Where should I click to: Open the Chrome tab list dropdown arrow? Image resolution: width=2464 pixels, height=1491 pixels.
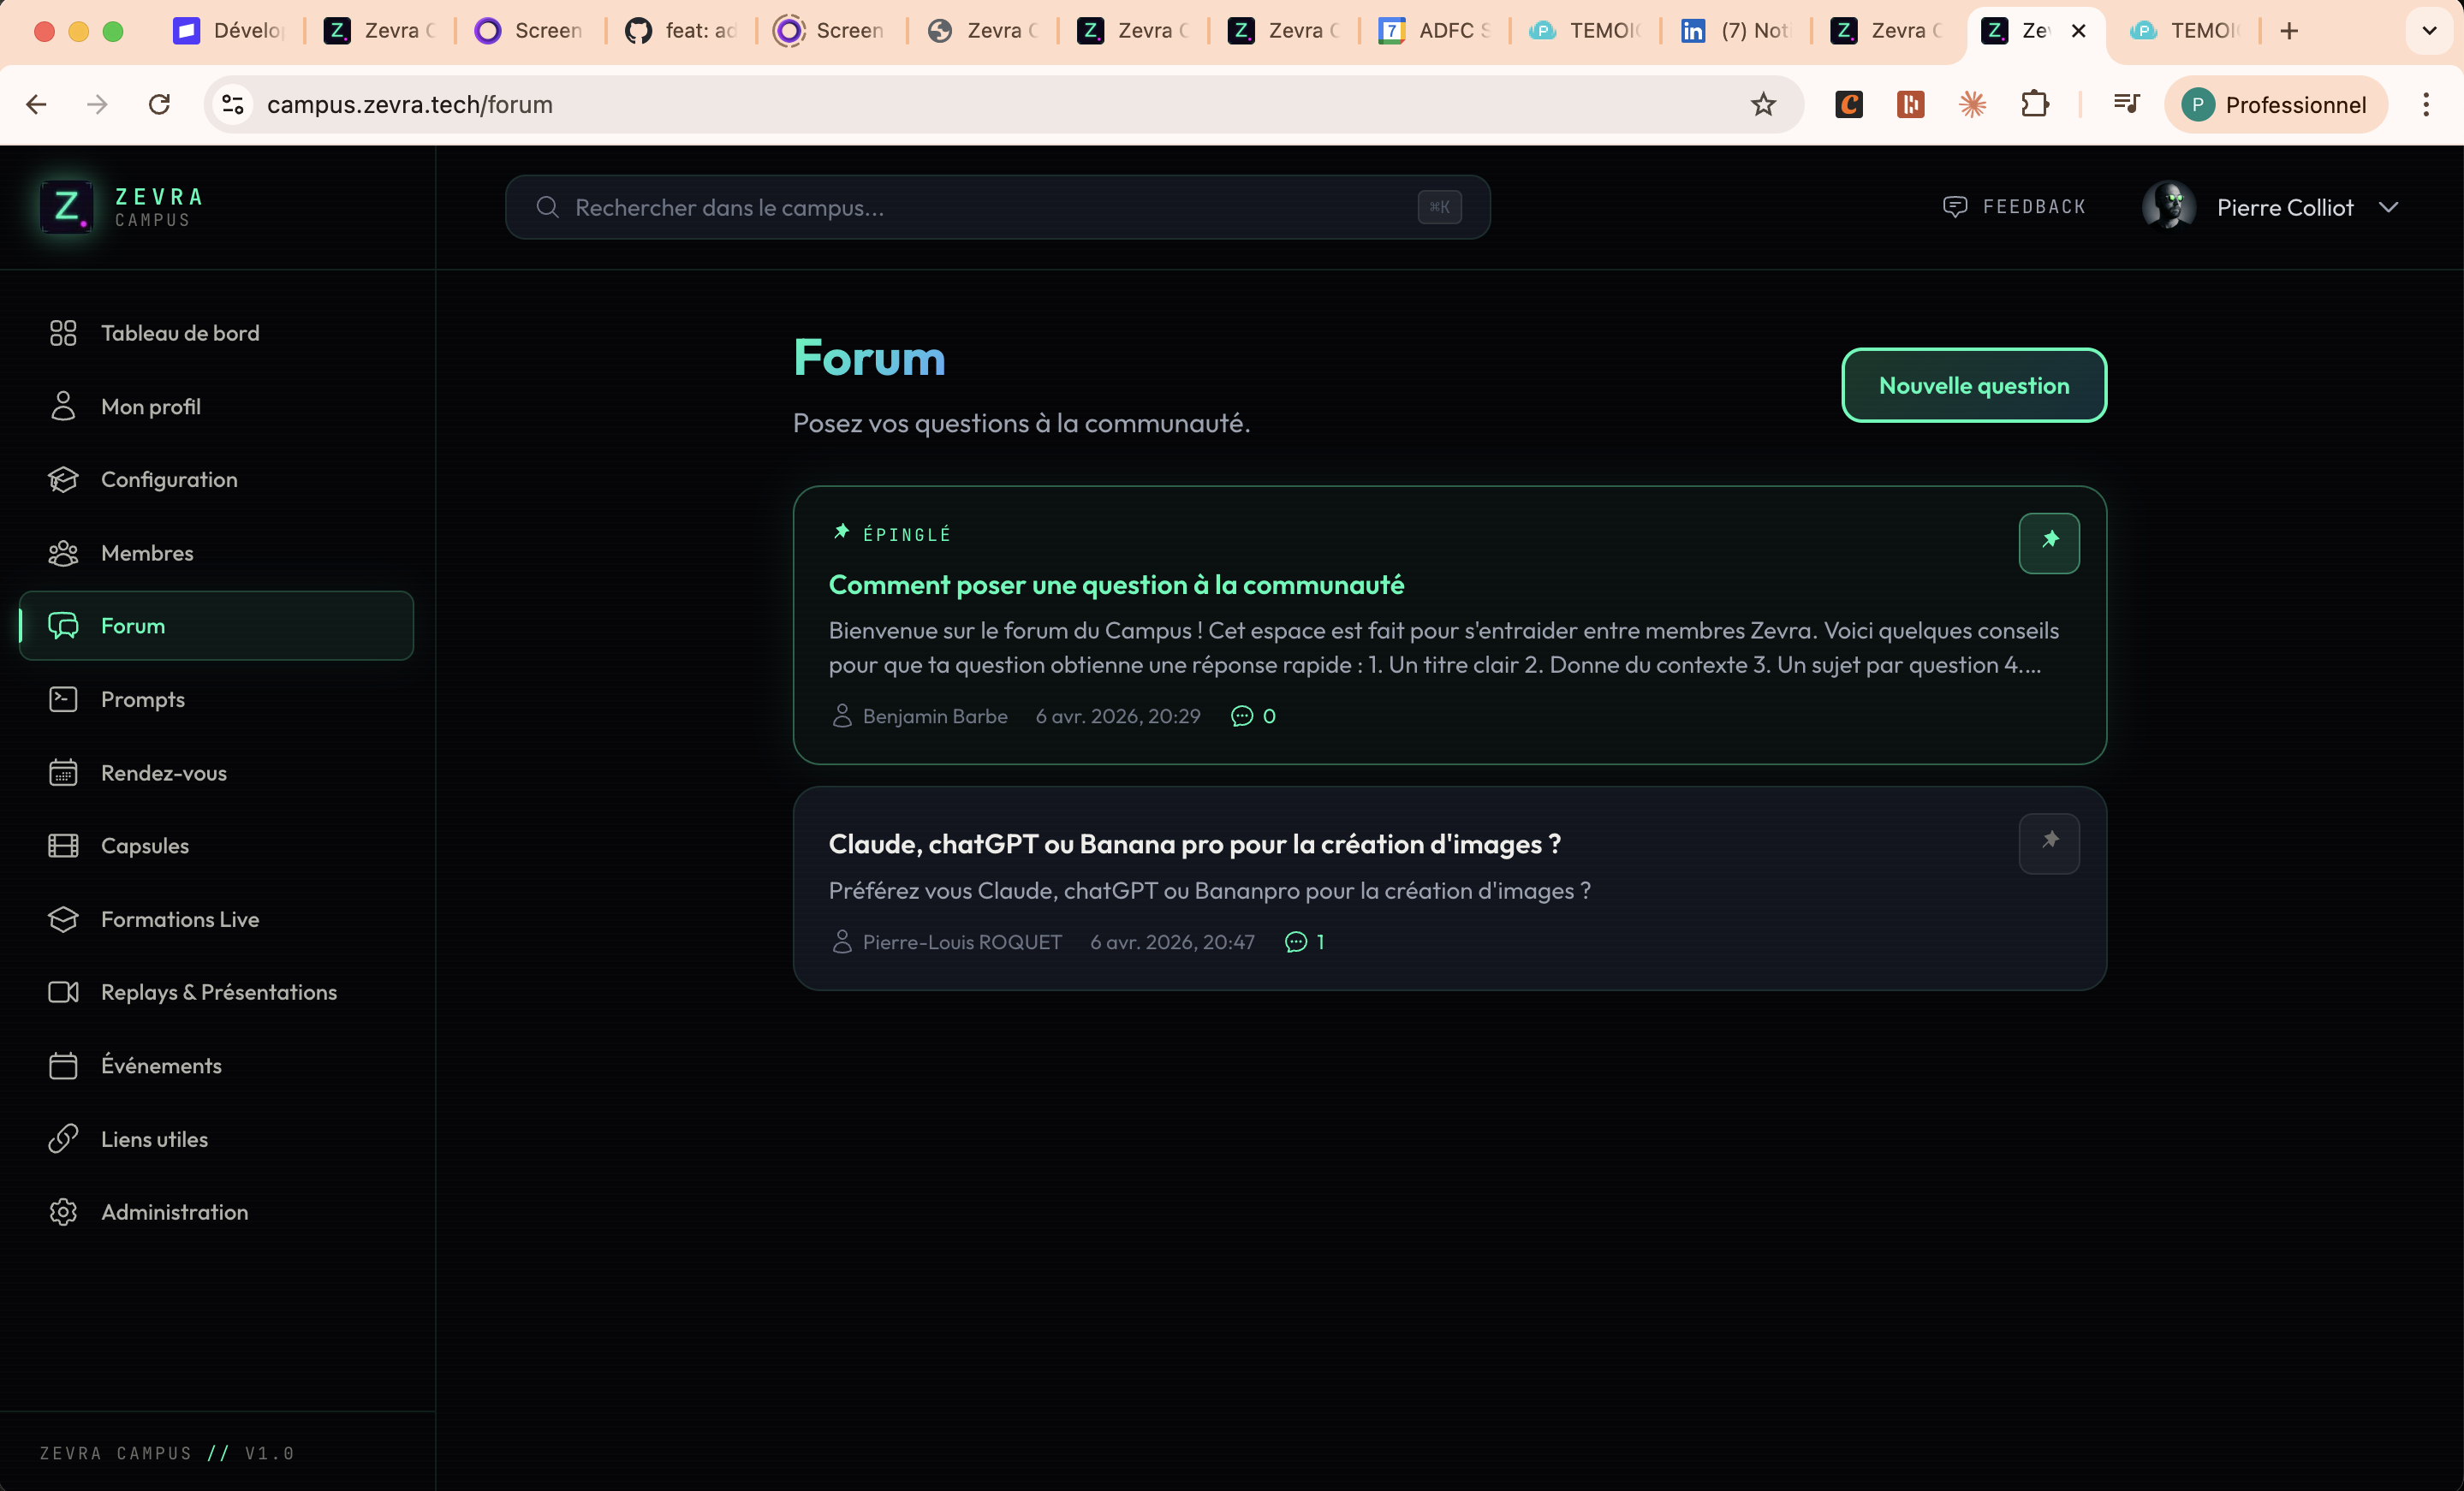(2429, 31)
